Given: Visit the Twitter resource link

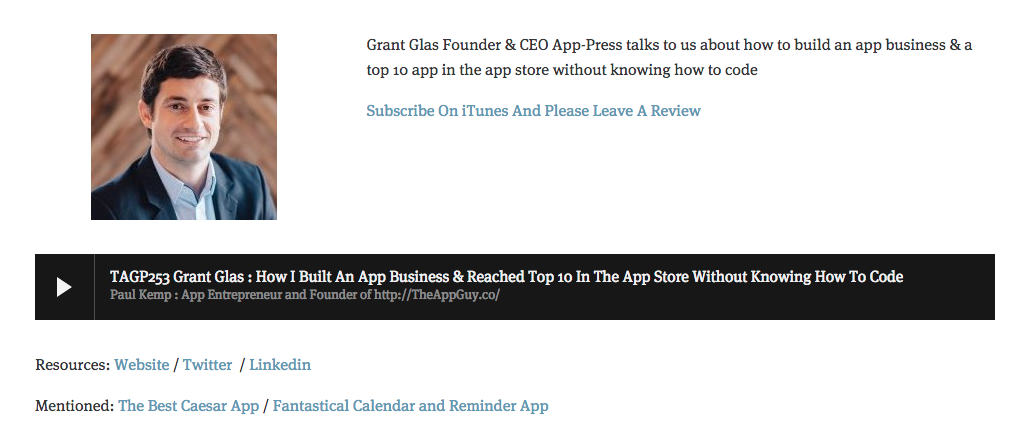Looking at the screenshot, I should pyautogui.click(x=207, y=365).
